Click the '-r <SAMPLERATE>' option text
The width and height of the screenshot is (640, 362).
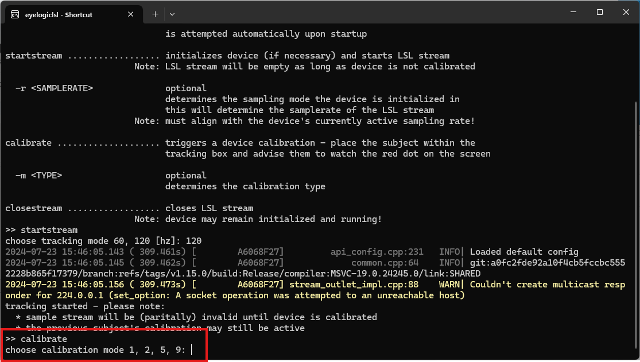point(54,88)
